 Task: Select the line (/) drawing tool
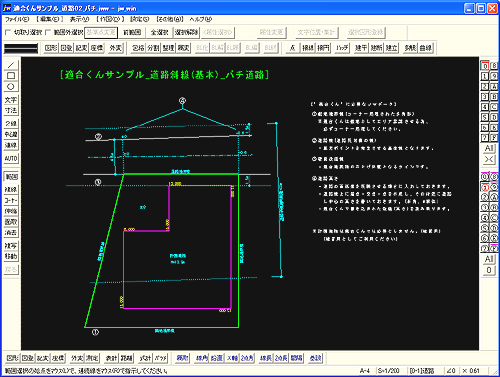coord(11,65)
